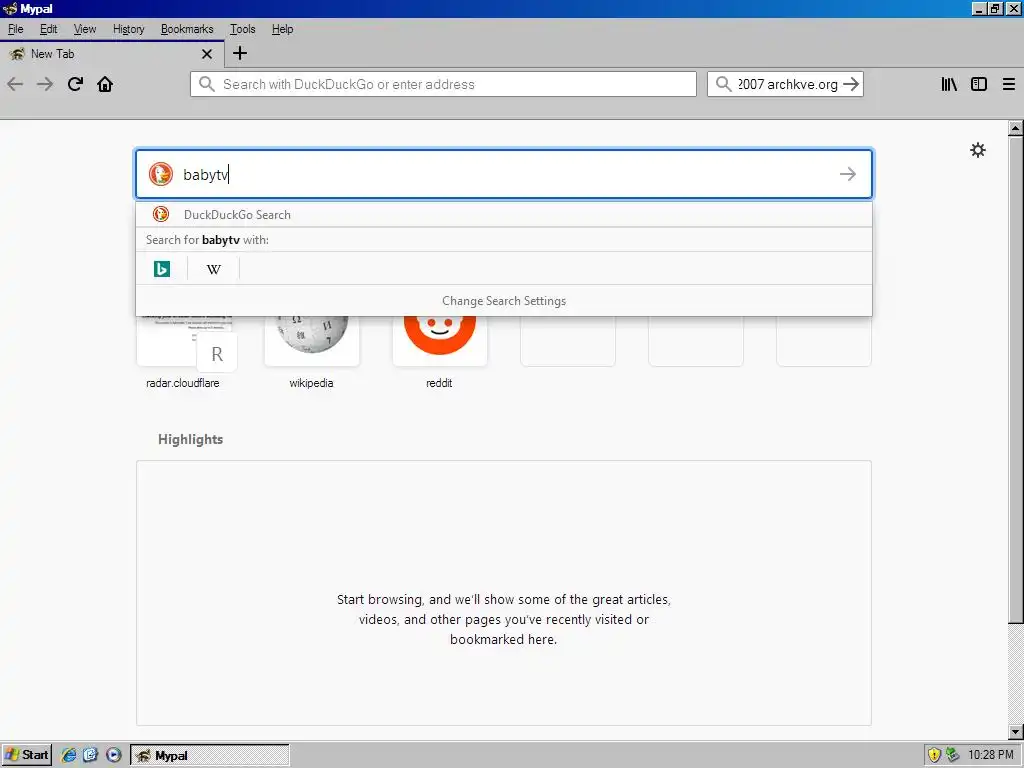Toggle the sidebar view icon
This screenshot has width=1024, height=768.
pos(979,84)
